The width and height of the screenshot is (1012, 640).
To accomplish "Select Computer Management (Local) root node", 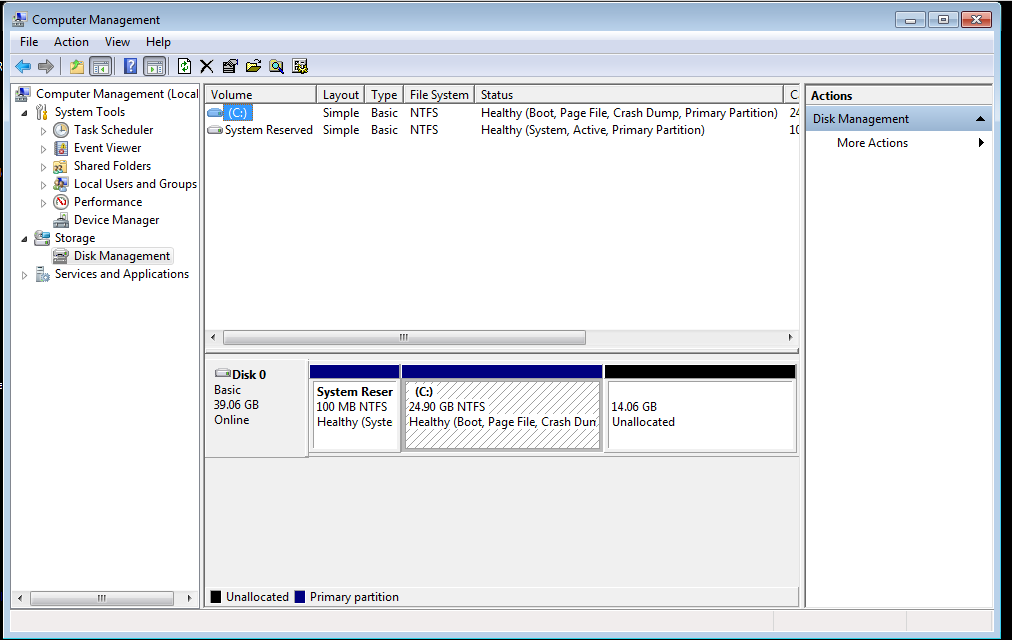I will click(117, 94).
